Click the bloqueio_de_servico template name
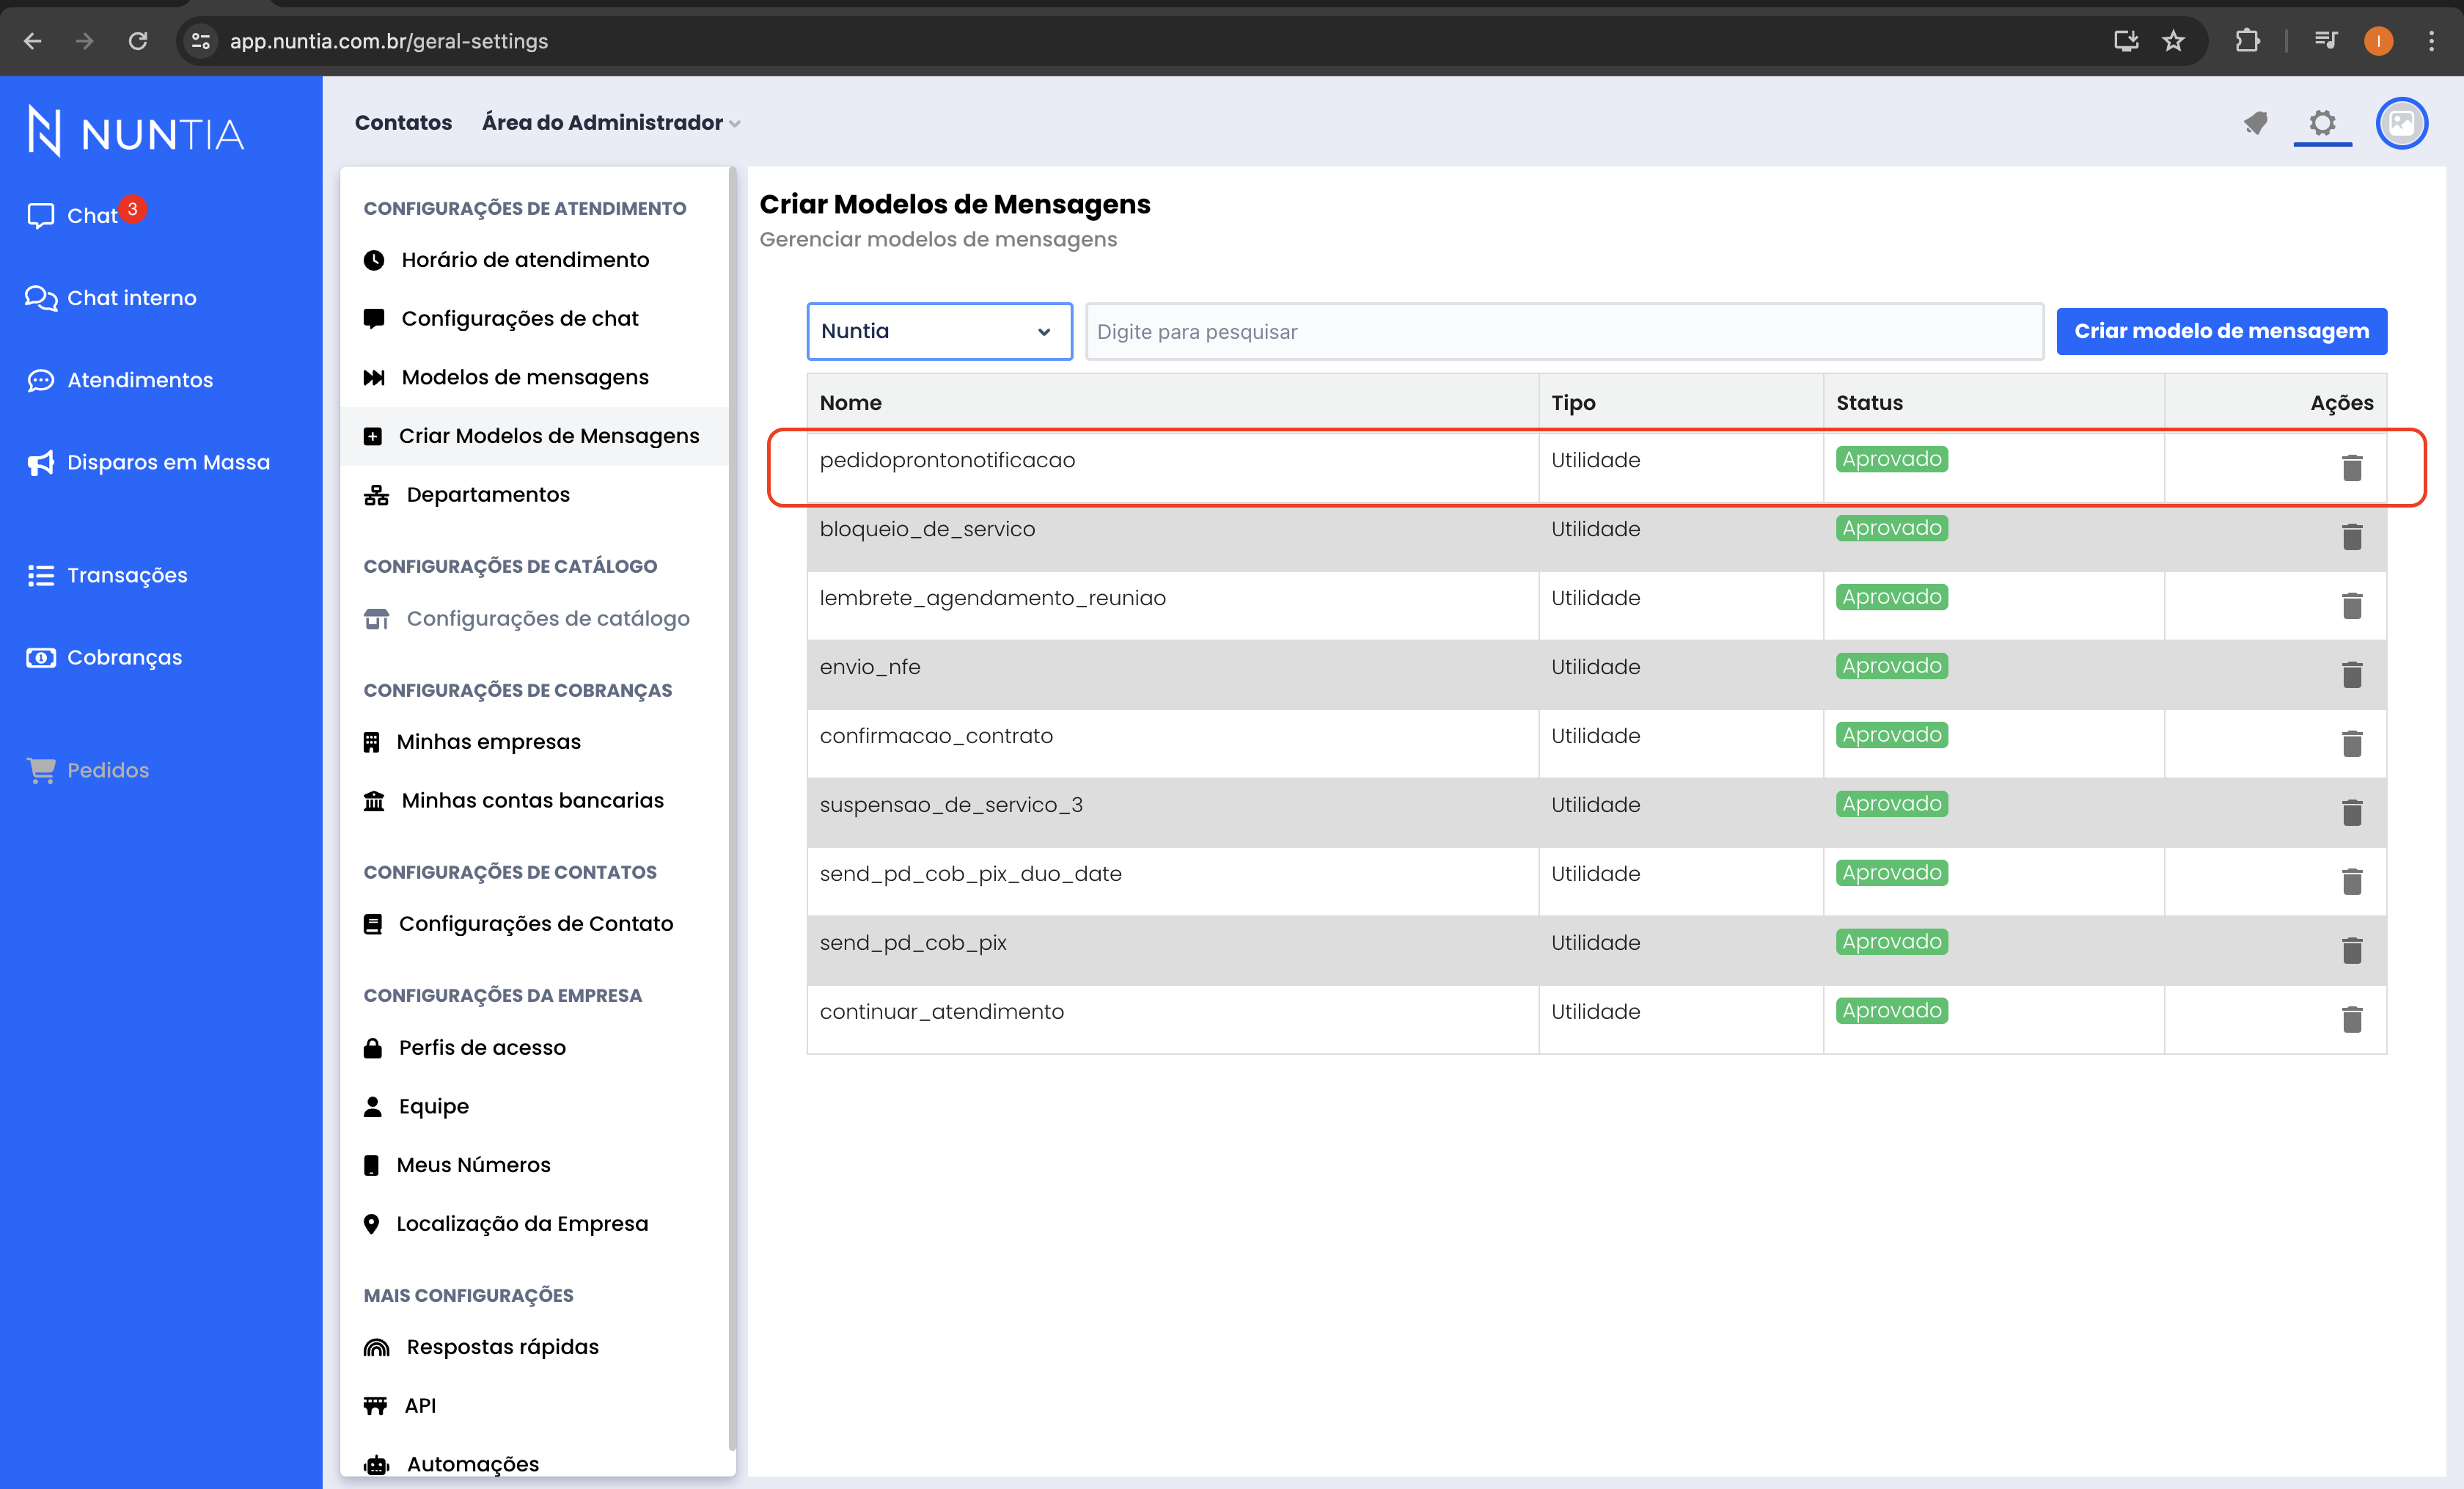Screen dimensions: 2464x1489 [927, 529]
